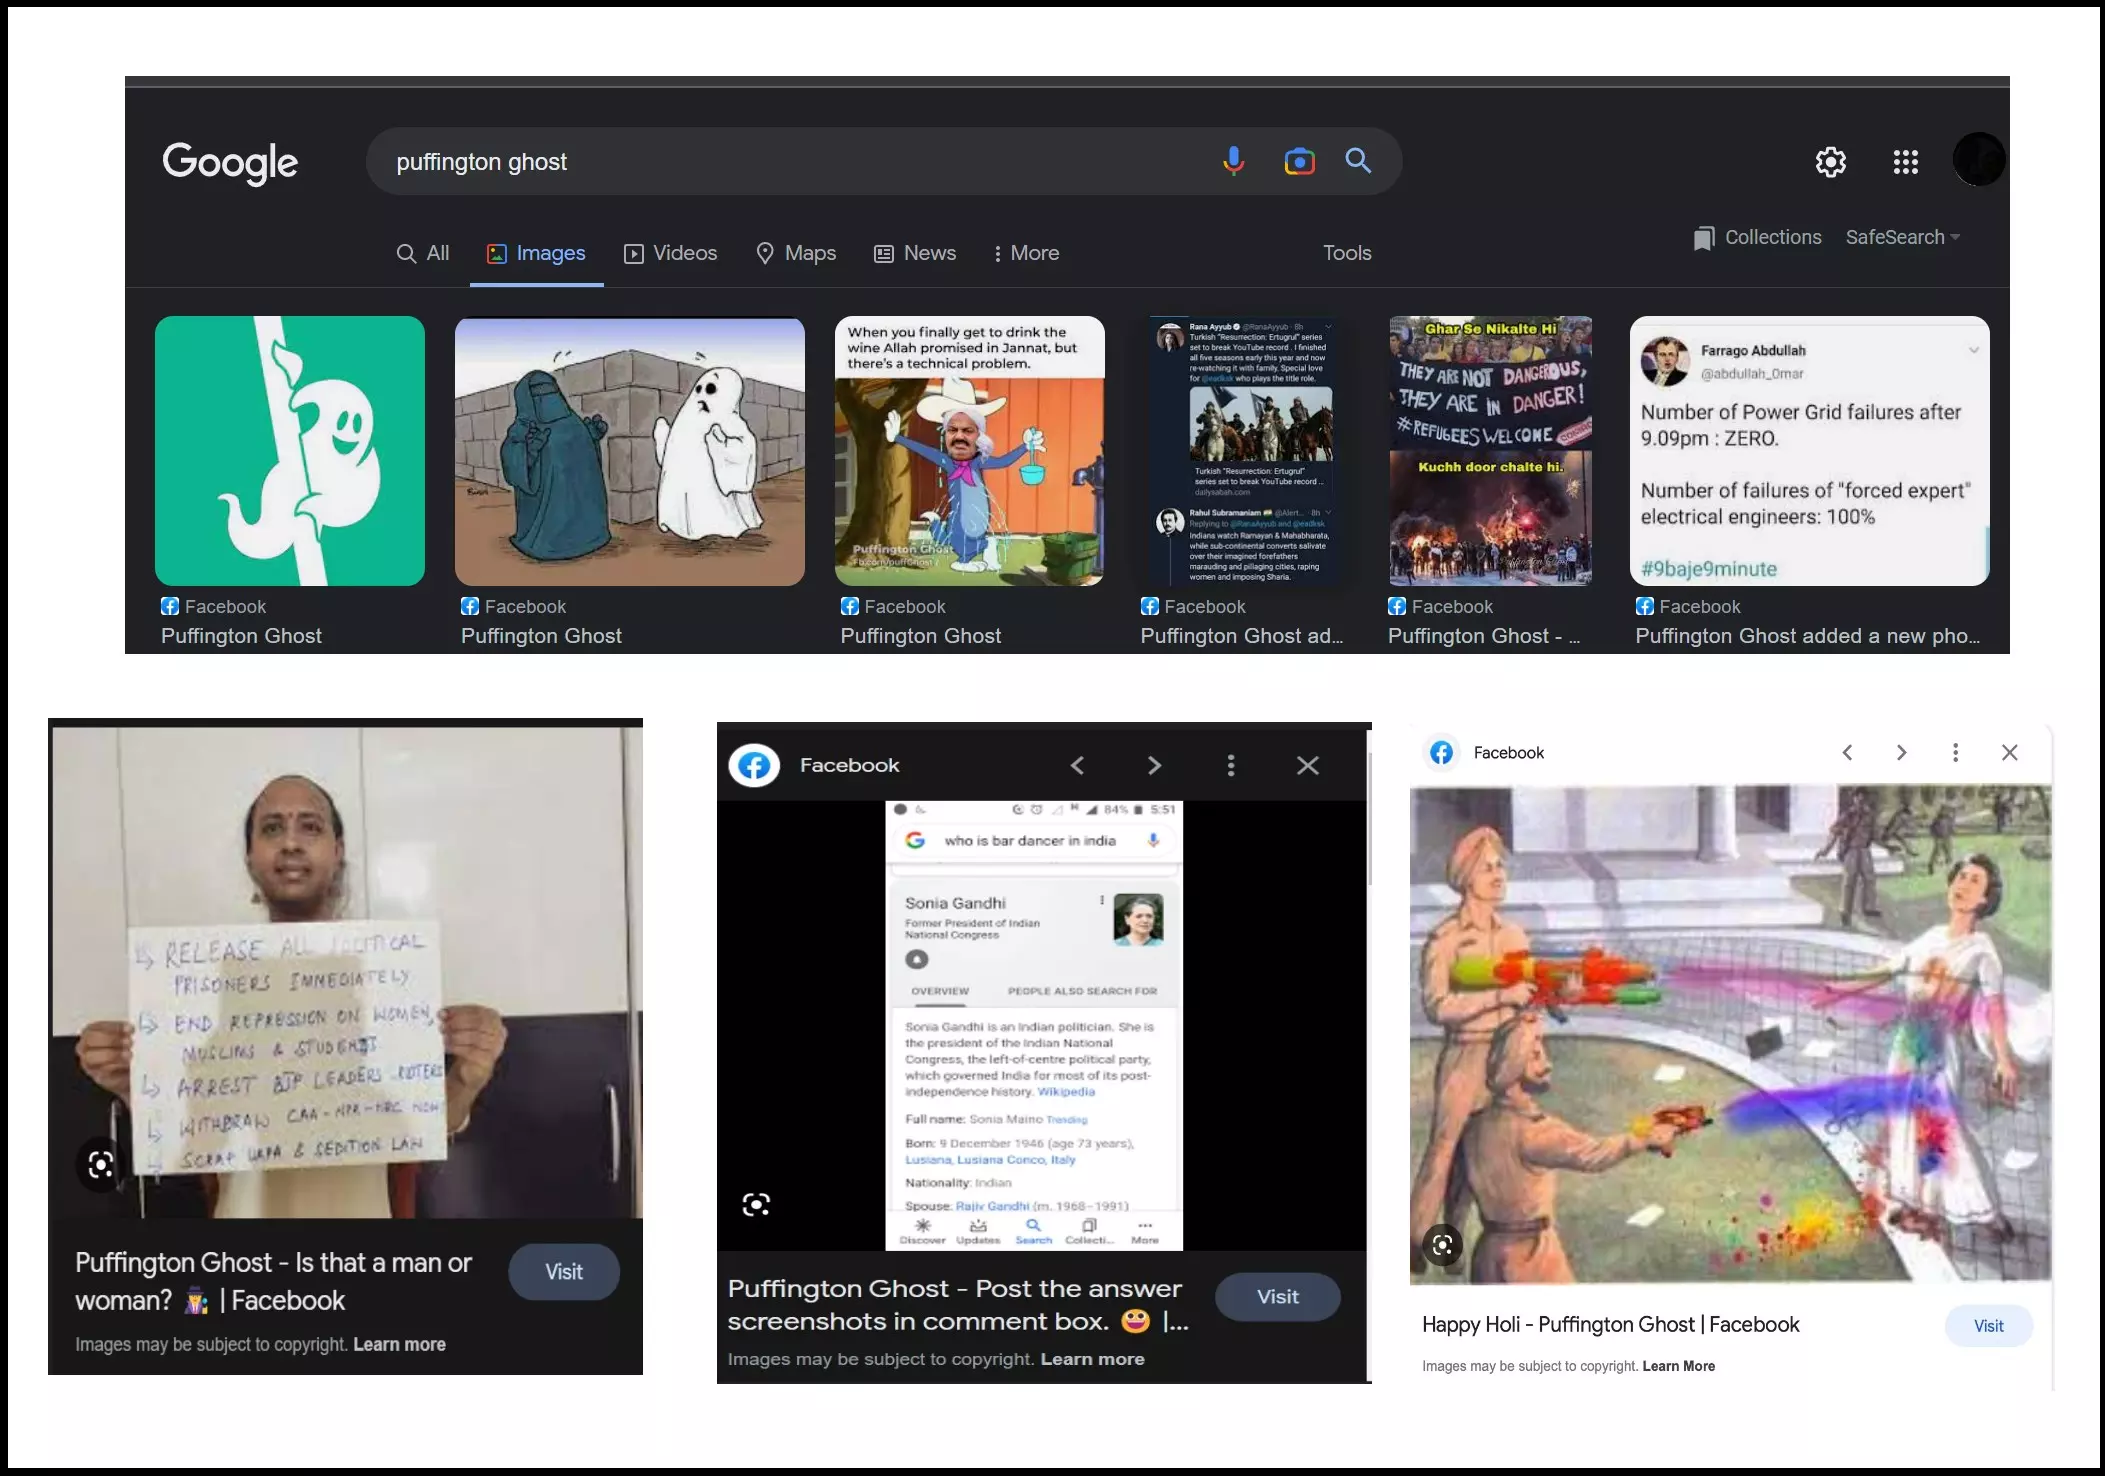Open the Holi painting preview image
The width and height of the screenshot is (2105, 1476).
click(1730, 1035)
